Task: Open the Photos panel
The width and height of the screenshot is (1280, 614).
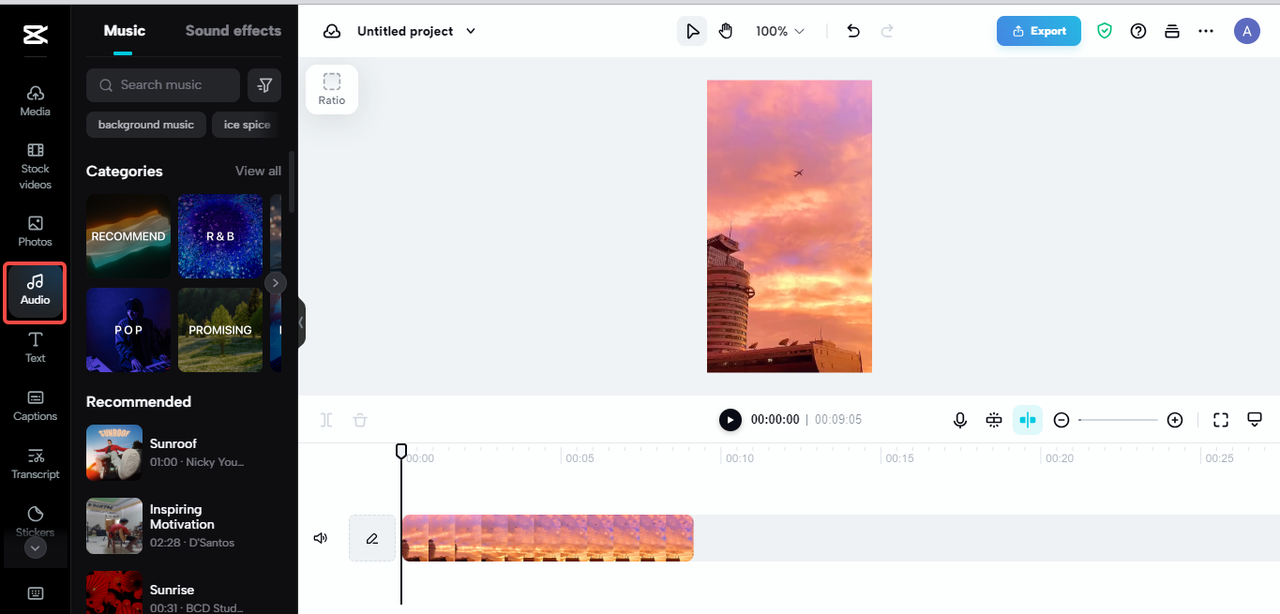Action: 35,231
